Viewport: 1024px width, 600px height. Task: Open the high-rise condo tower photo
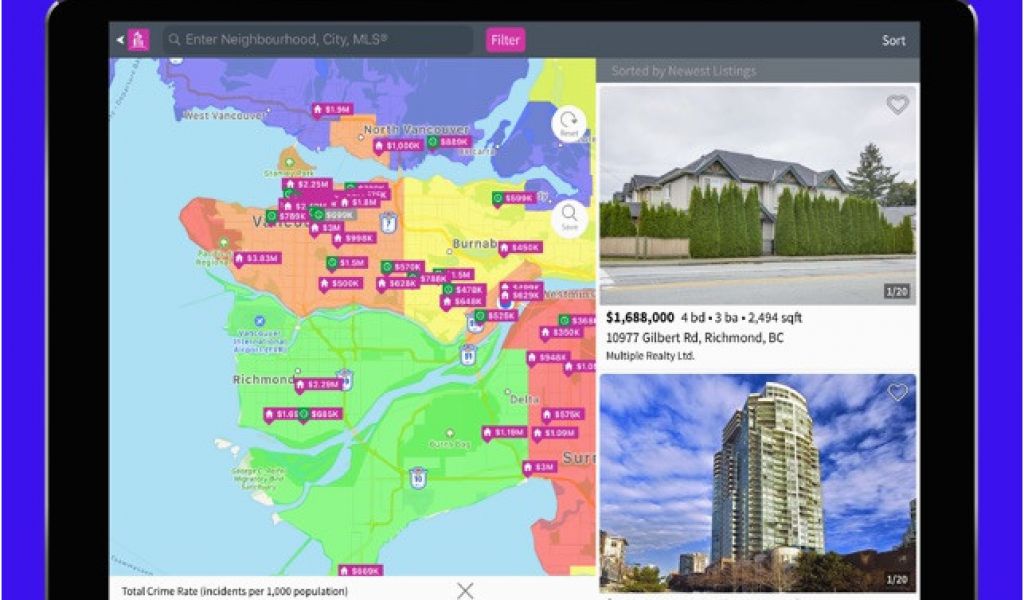[758, 482]
